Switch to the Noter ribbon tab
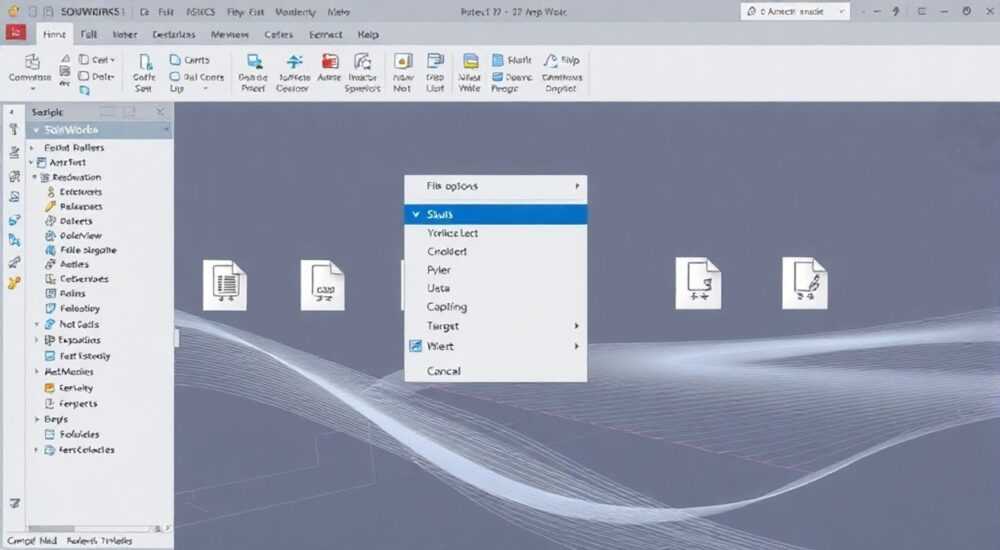1000x550 pixels. click(x=125, y=34)
